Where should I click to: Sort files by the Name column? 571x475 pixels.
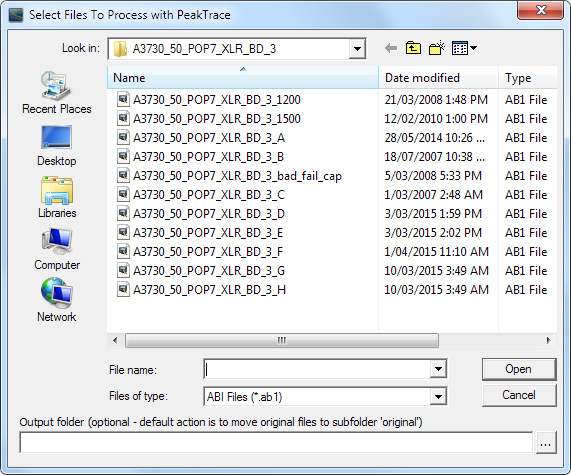click(243, 77)
